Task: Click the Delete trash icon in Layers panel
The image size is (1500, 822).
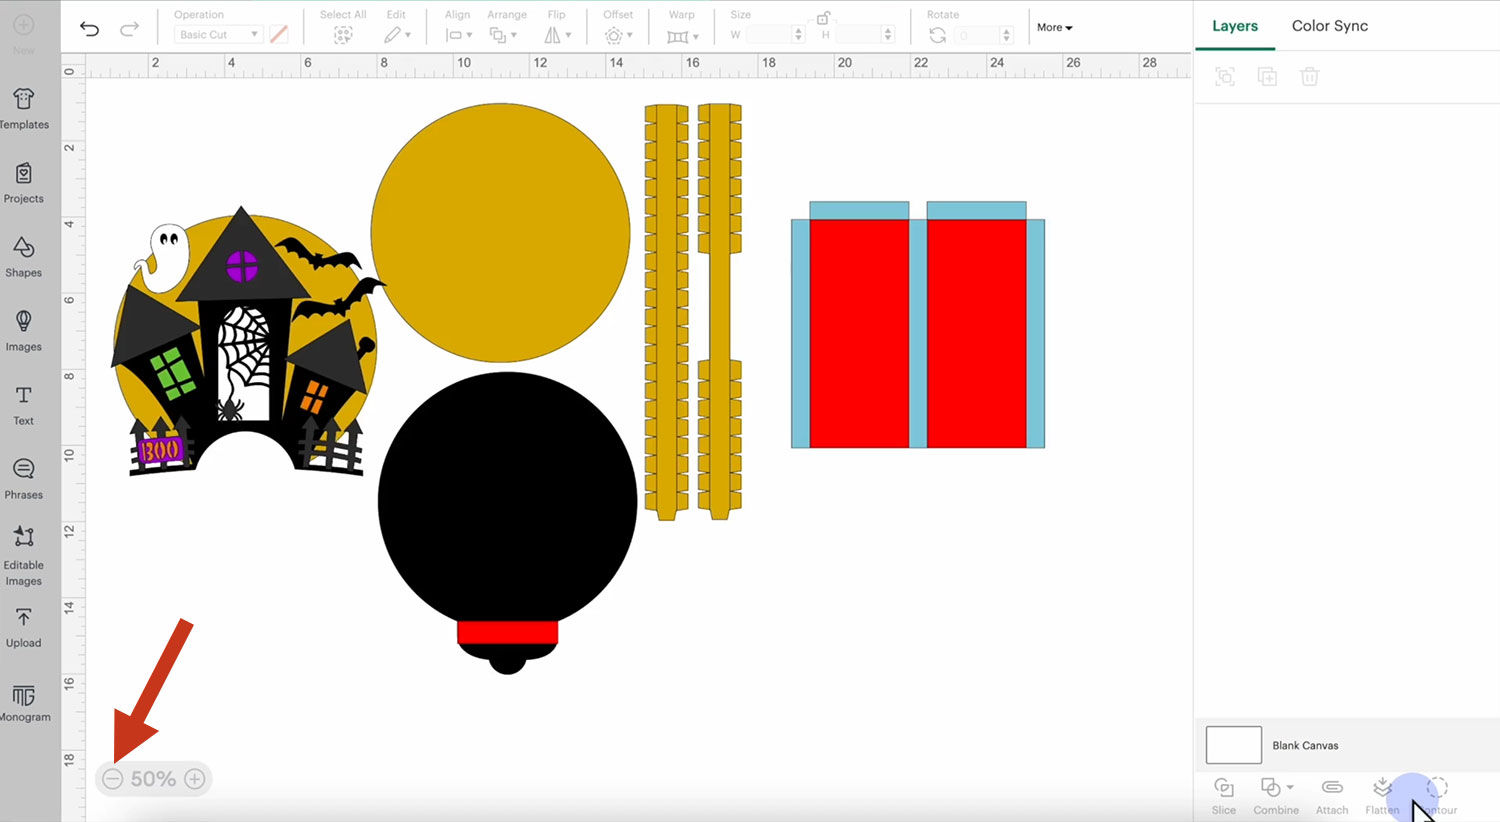Action: point(1310,77)
